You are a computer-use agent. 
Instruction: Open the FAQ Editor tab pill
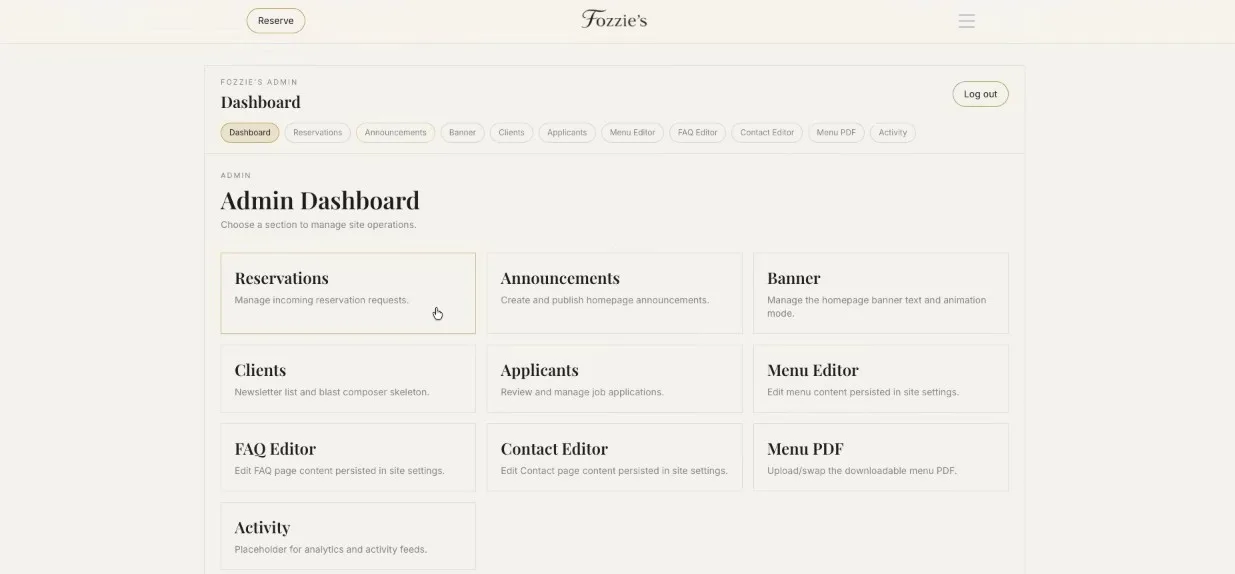tap(697, 132)
